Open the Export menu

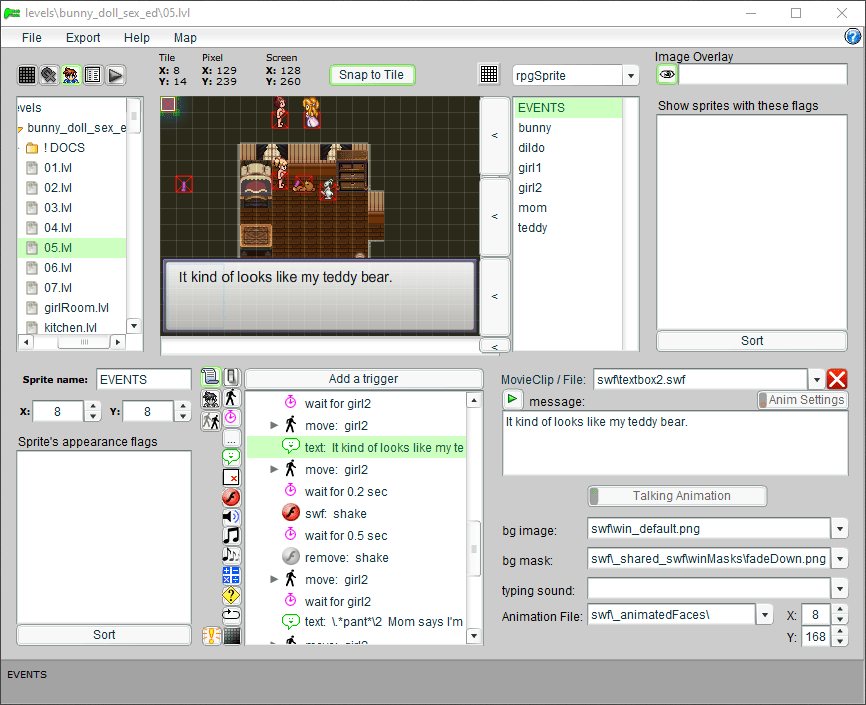click(x=83, y=38)
